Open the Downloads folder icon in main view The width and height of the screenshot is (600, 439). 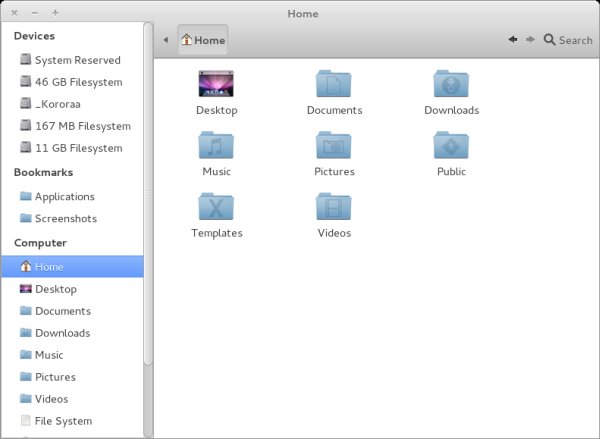click(451, 83)
